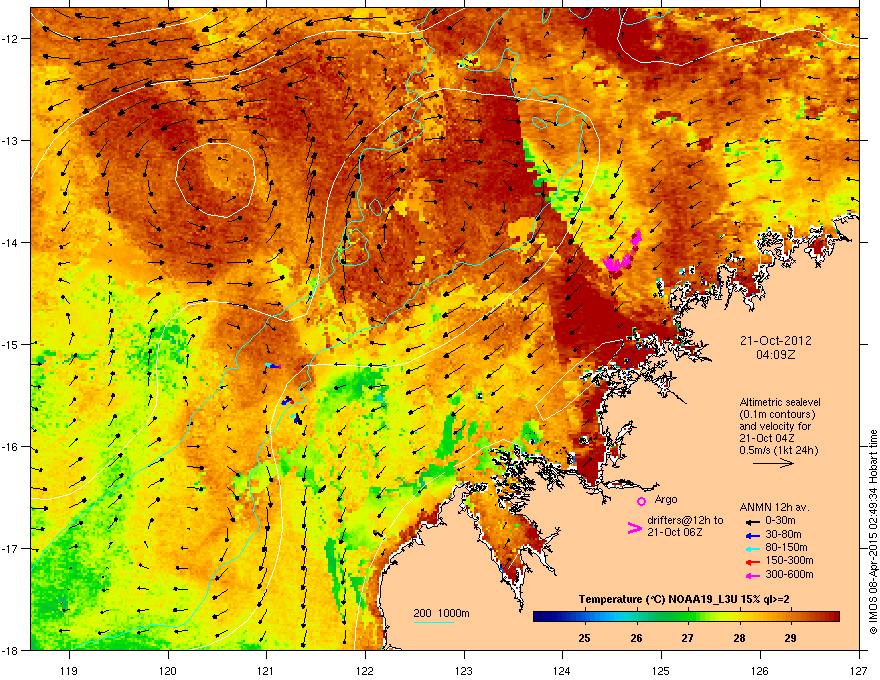Click the '(0.1m contours)' text

pyautogui.click(x=777, y=415)
